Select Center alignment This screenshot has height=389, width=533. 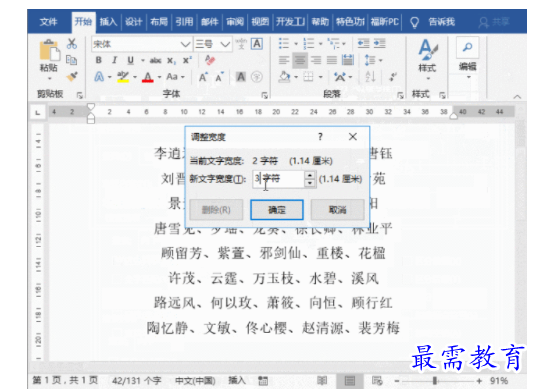[300, 61]
